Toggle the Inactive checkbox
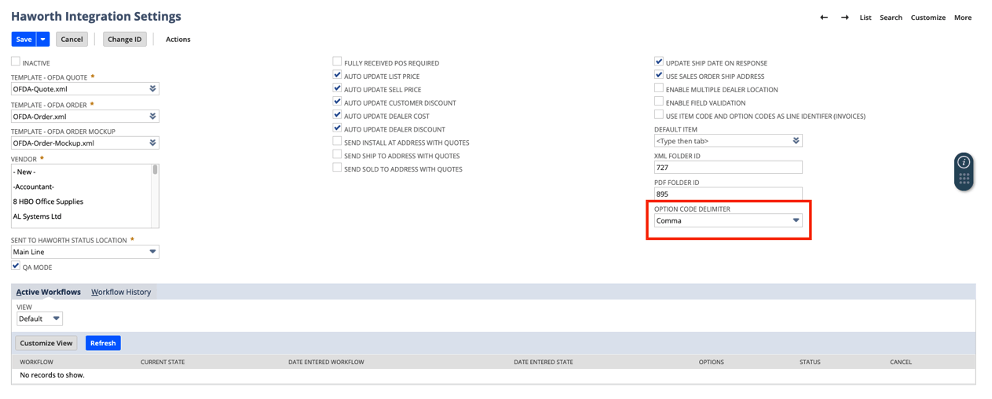The height and width of the screenshot is (399, 992). pyautogui.click(x=16, y=62)
